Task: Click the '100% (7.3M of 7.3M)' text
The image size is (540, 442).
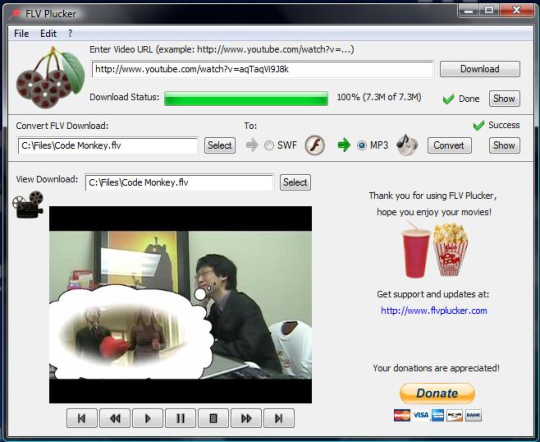Action: (379, 97)
